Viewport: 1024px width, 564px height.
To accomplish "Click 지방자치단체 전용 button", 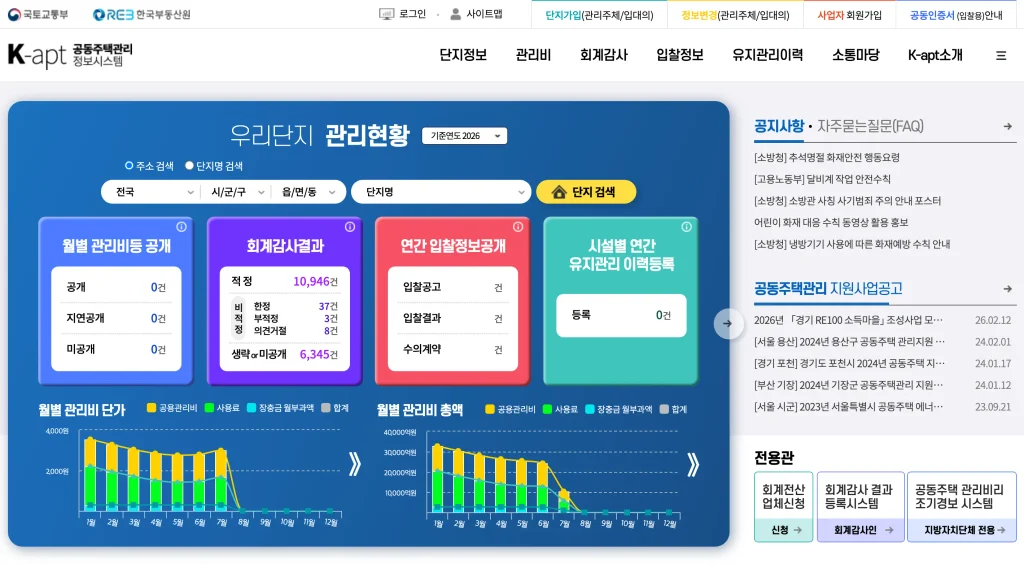I will (x=962, y=530).
